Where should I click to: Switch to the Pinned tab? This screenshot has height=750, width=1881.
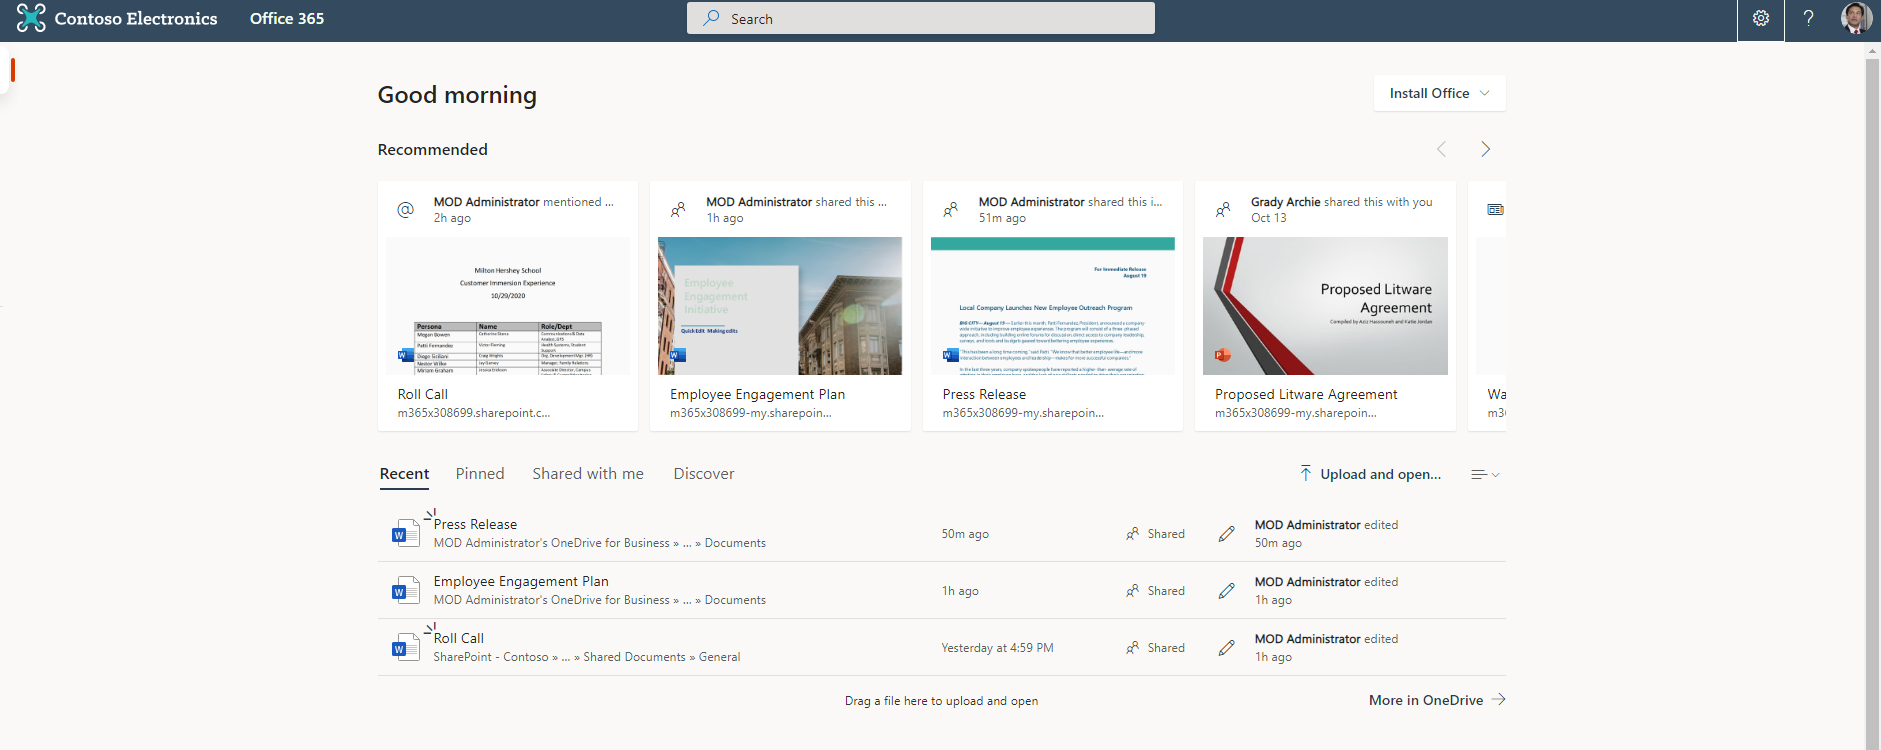click(x=480, y=474)
